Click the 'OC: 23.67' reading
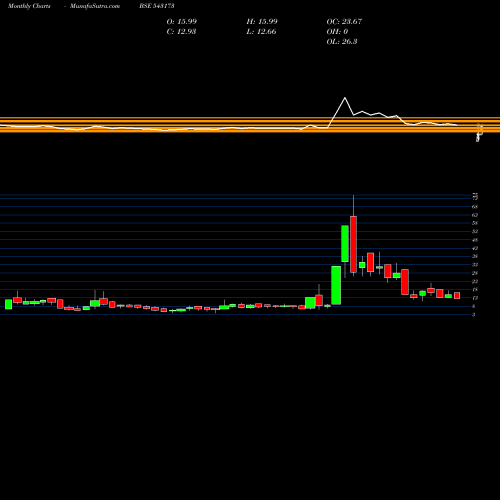This screenshot has width=500, height=500. 344,22
